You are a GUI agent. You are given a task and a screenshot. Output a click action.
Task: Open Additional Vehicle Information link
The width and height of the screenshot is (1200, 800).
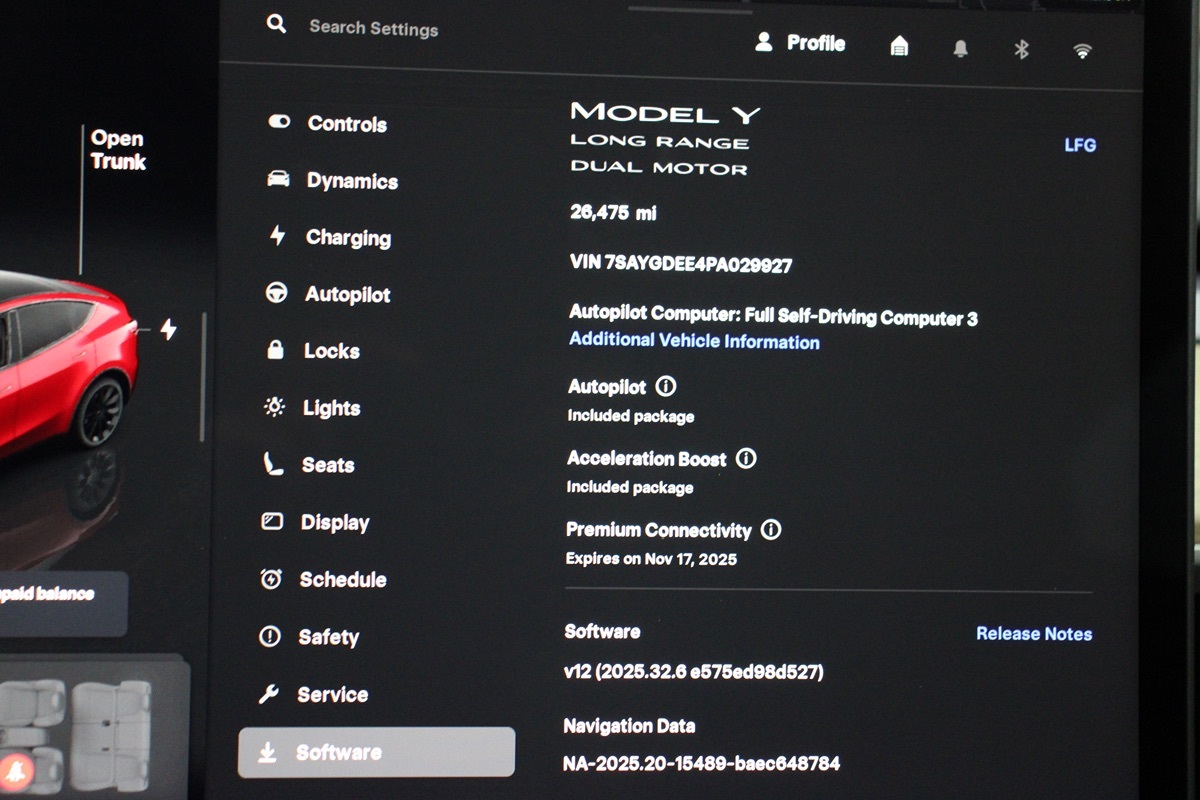point(694,341)
